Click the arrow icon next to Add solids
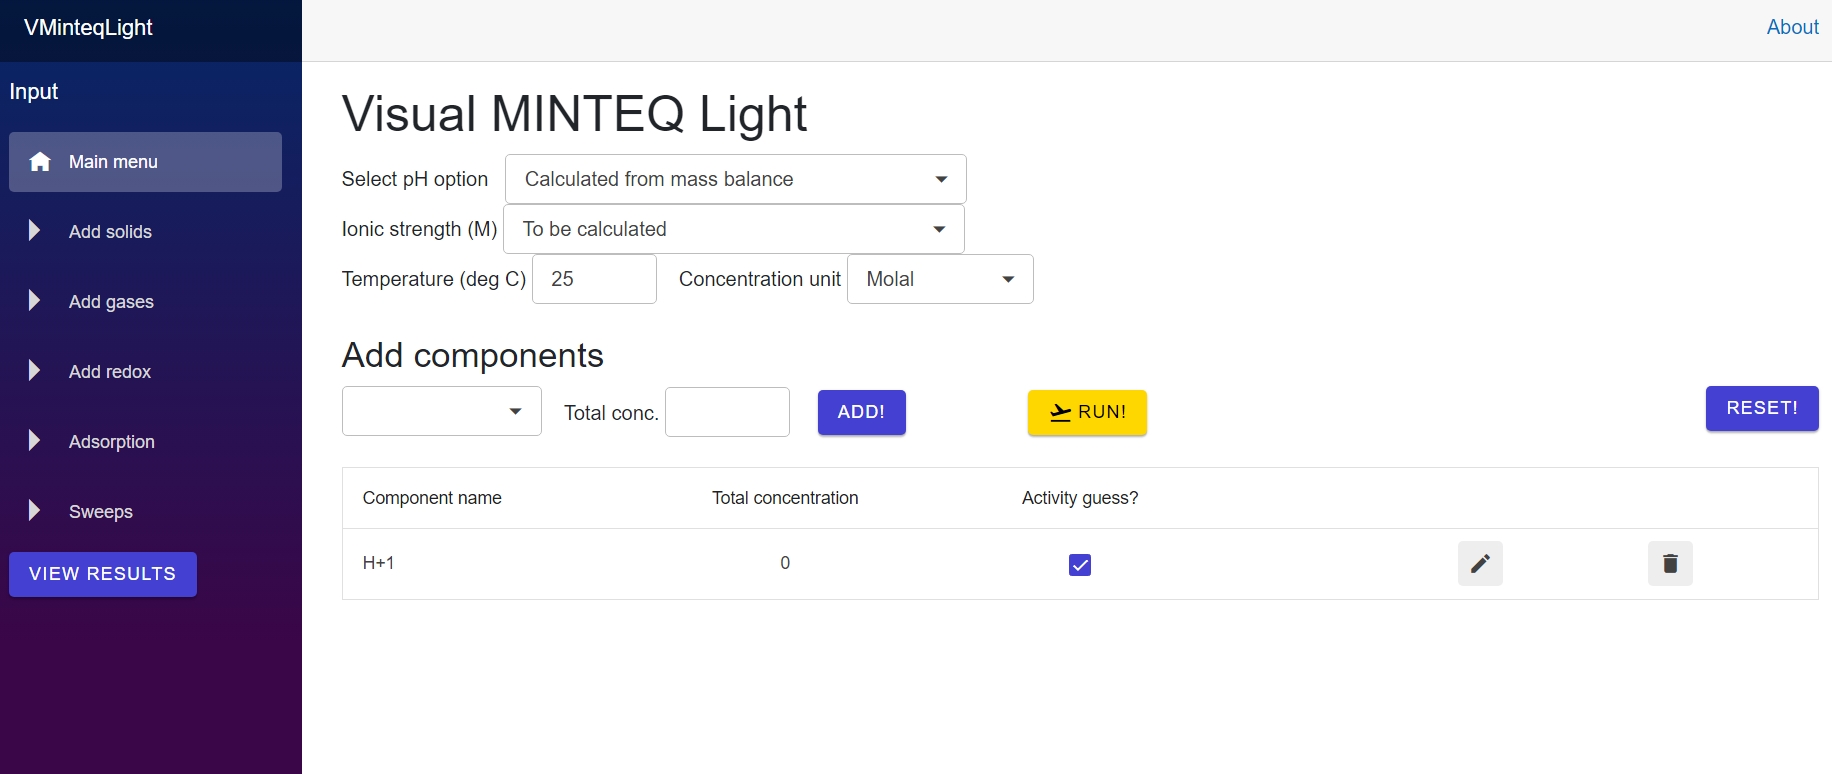Viewport: 1832px width, 774px height. (35, 231)
